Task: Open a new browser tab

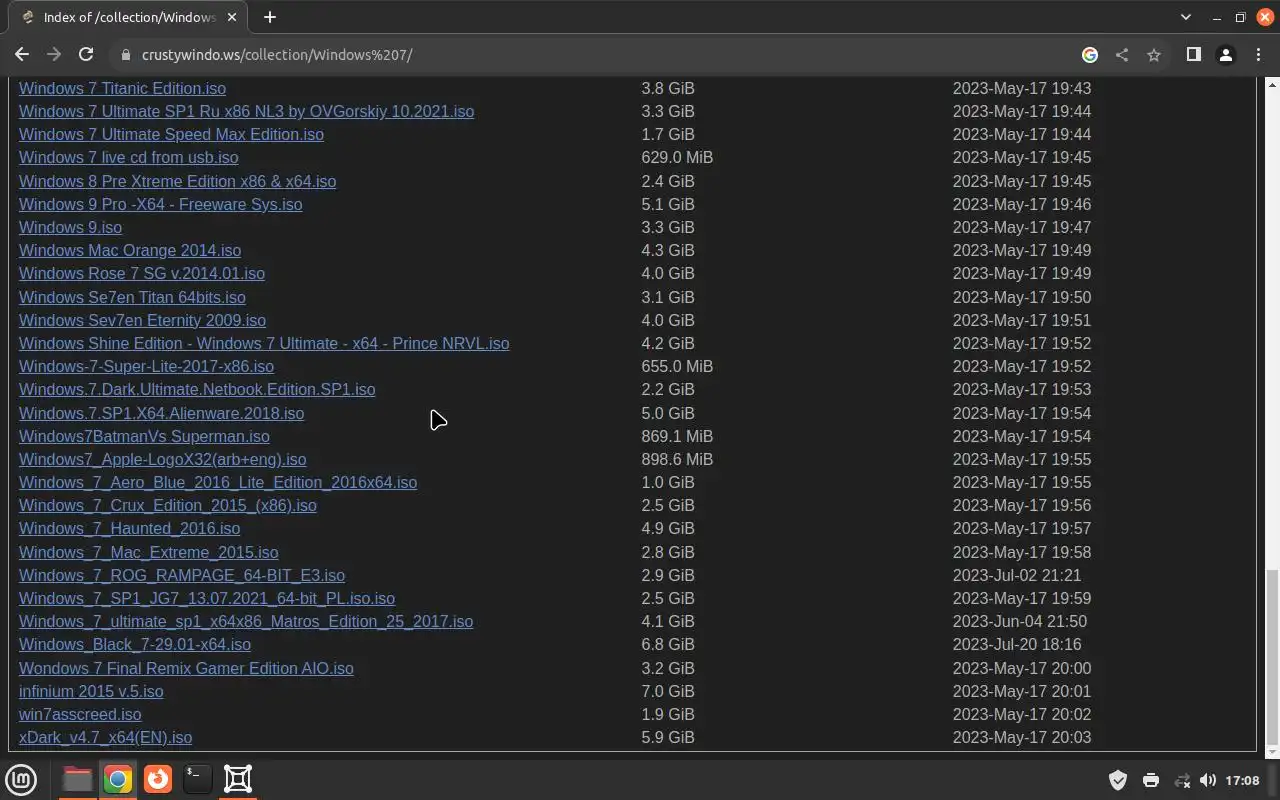Action: 270,17
